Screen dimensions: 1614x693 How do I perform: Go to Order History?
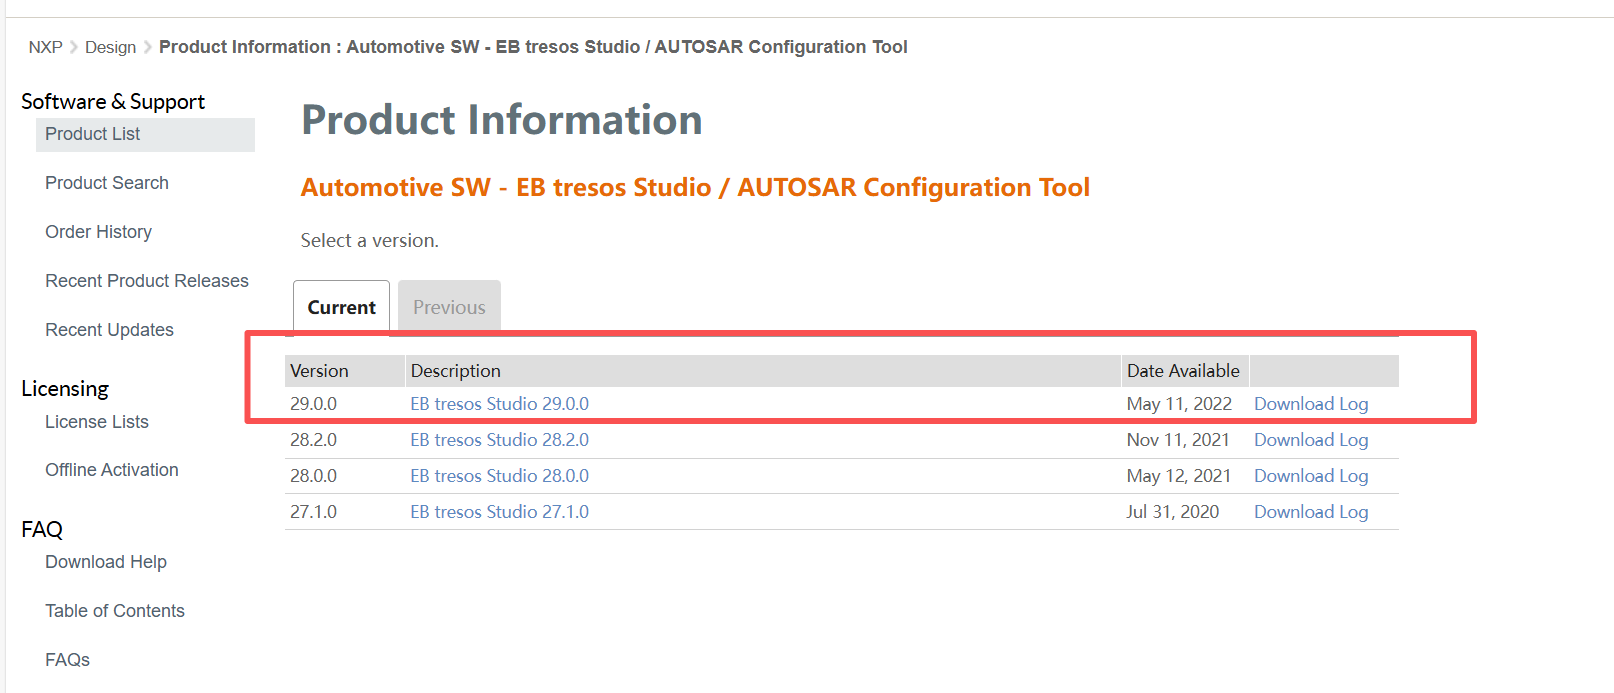click(98, 232)
